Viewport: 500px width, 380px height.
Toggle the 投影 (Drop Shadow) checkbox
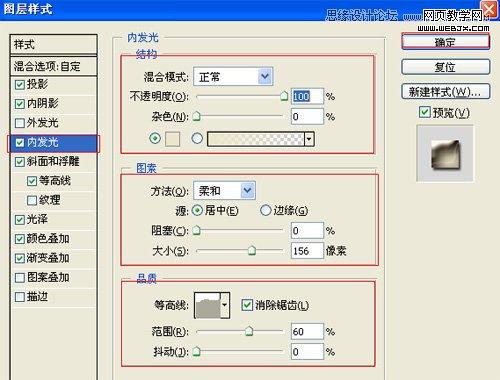[x=20, y=85]
